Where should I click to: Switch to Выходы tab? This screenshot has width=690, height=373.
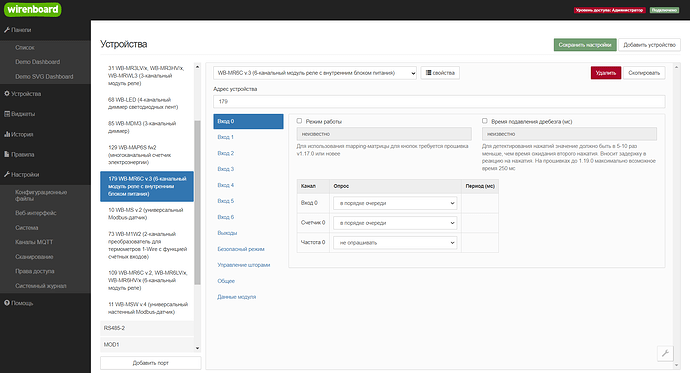[x=227, y=233]
